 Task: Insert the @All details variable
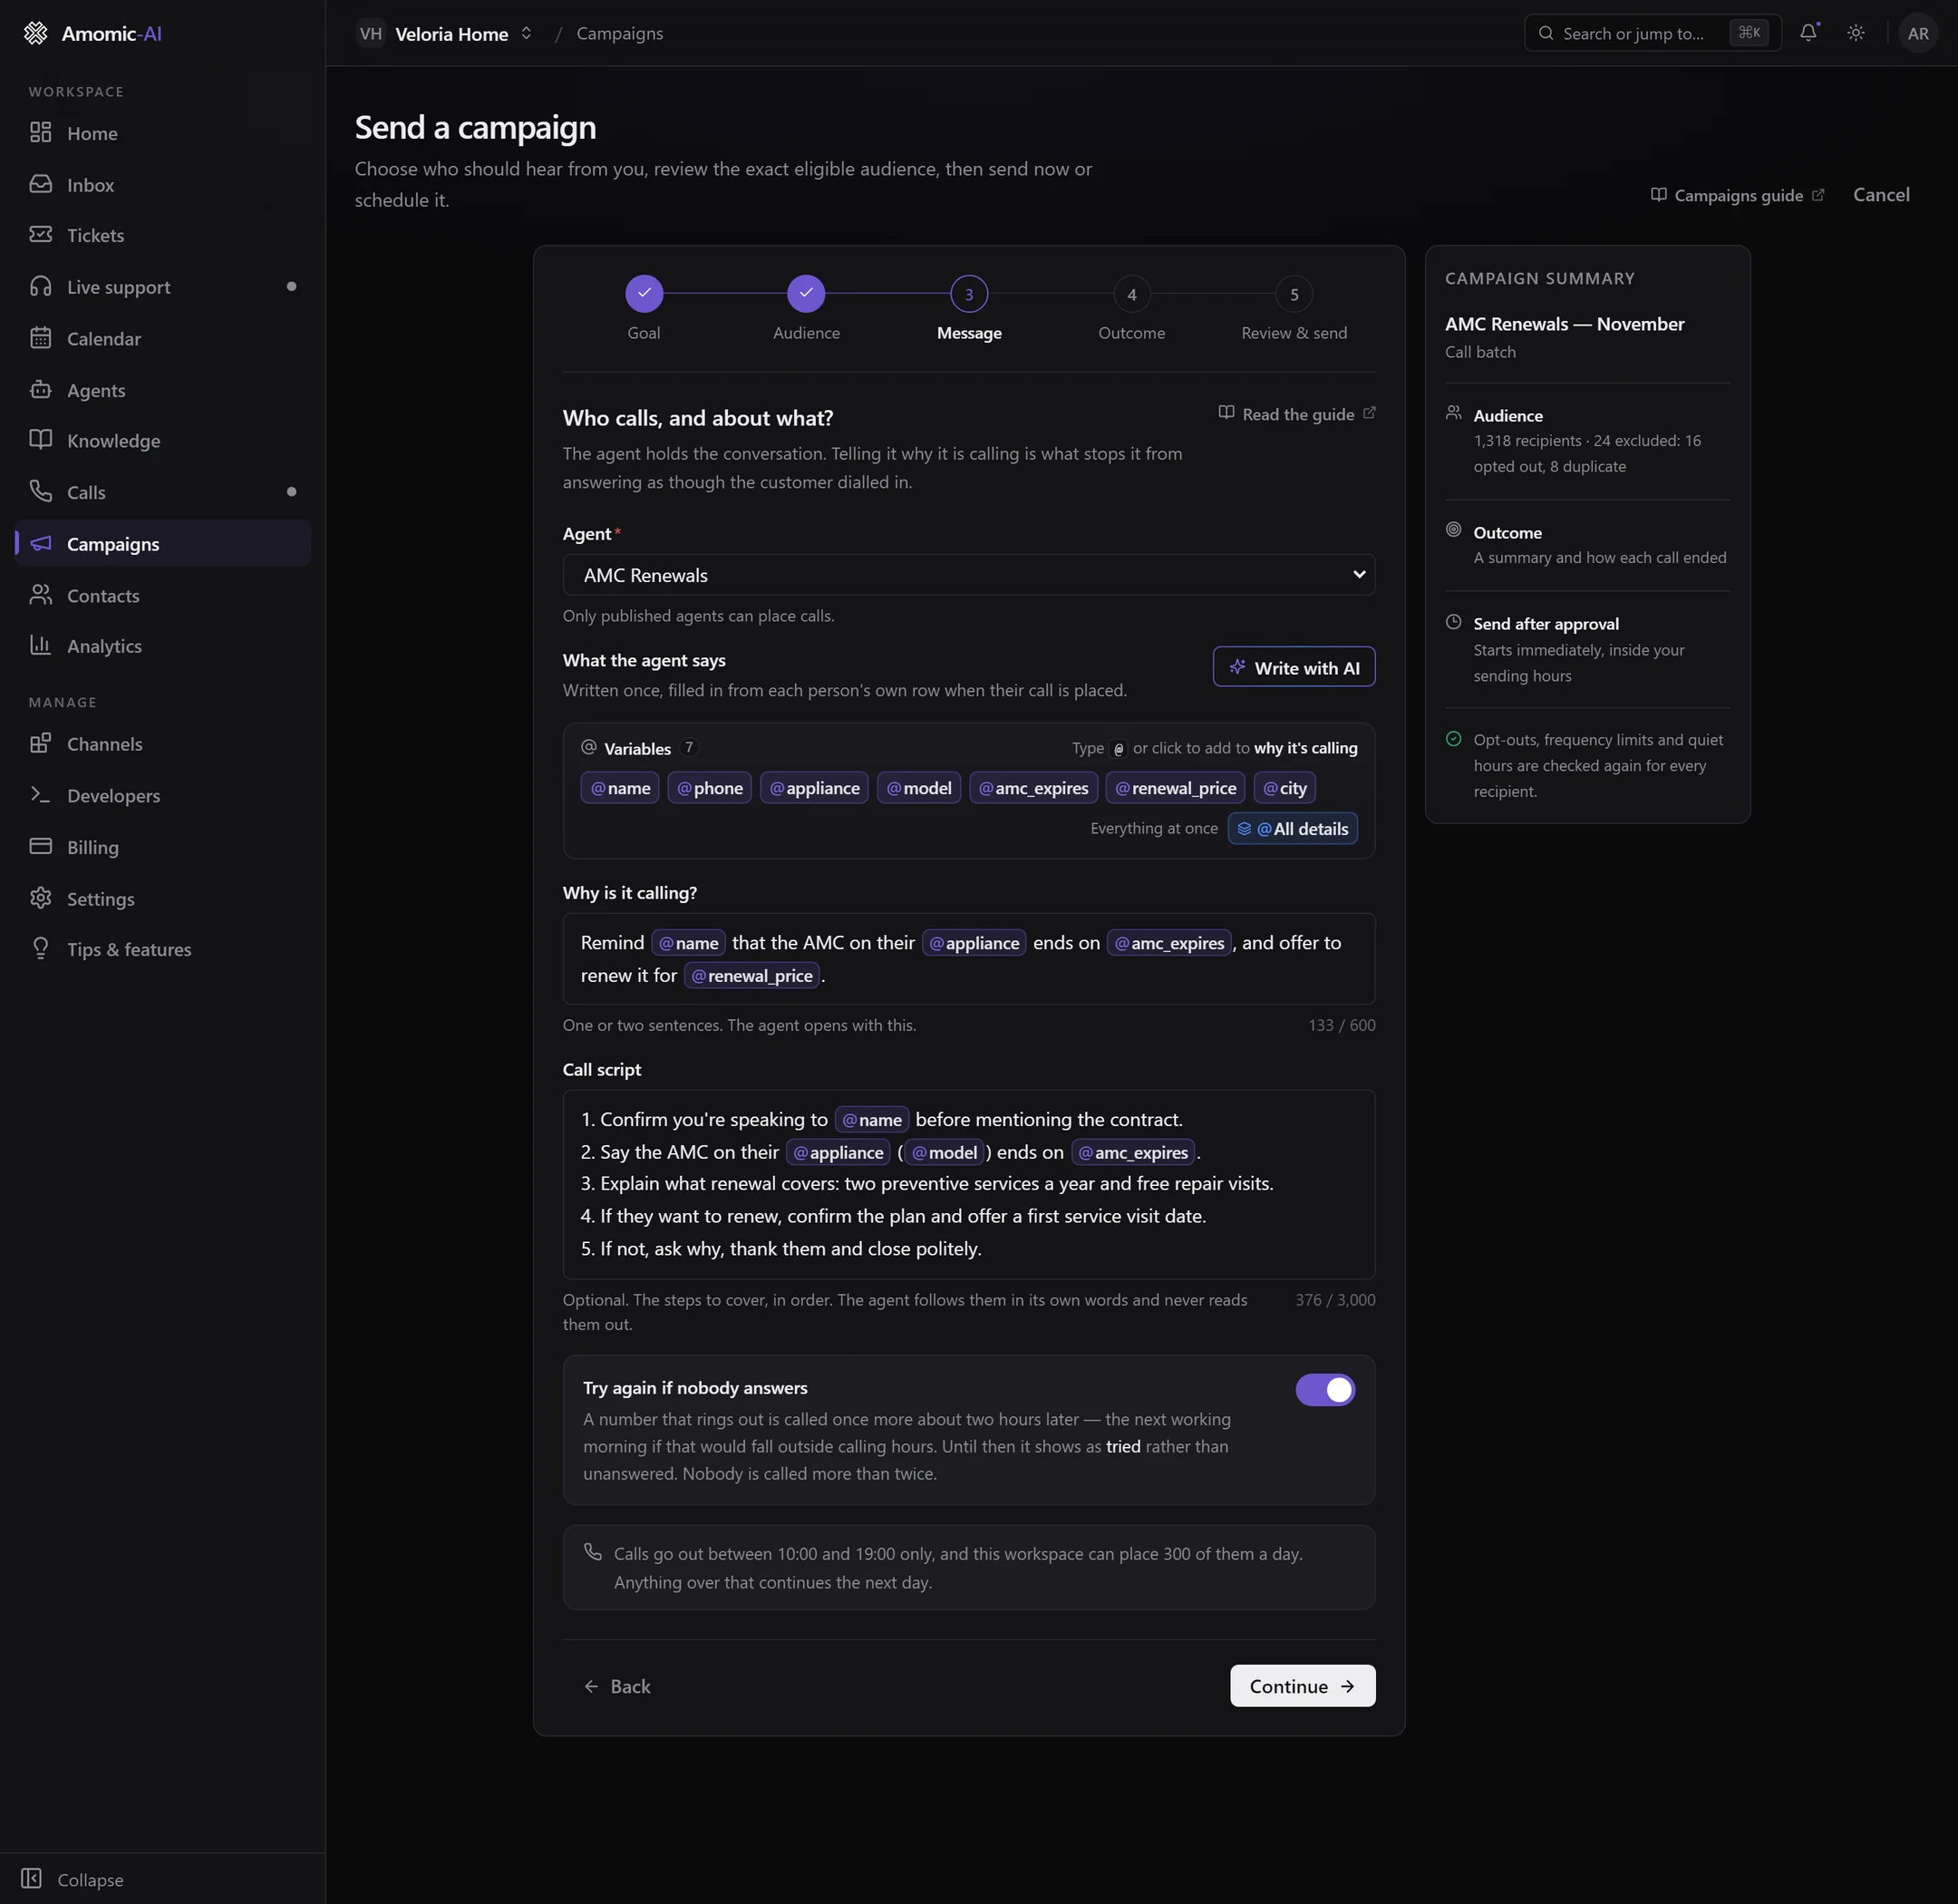pos(1292,828)
